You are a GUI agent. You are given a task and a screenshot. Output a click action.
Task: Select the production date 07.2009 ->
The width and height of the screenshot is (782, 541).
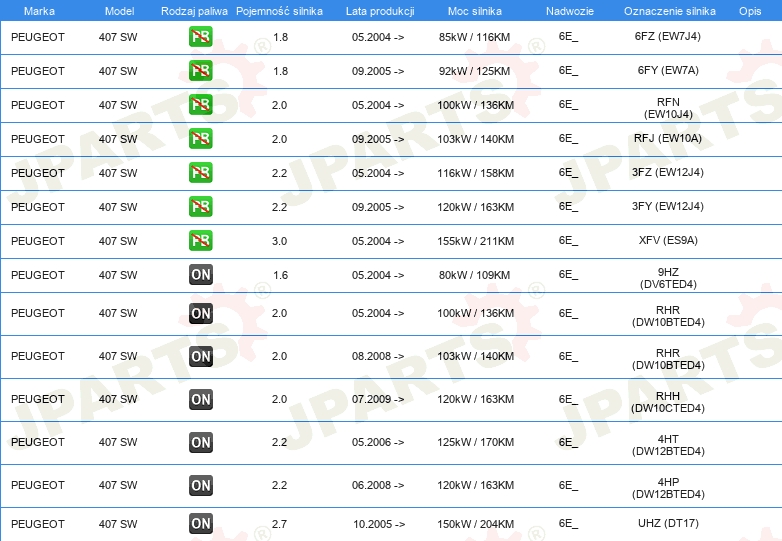[x=378, y=399]
